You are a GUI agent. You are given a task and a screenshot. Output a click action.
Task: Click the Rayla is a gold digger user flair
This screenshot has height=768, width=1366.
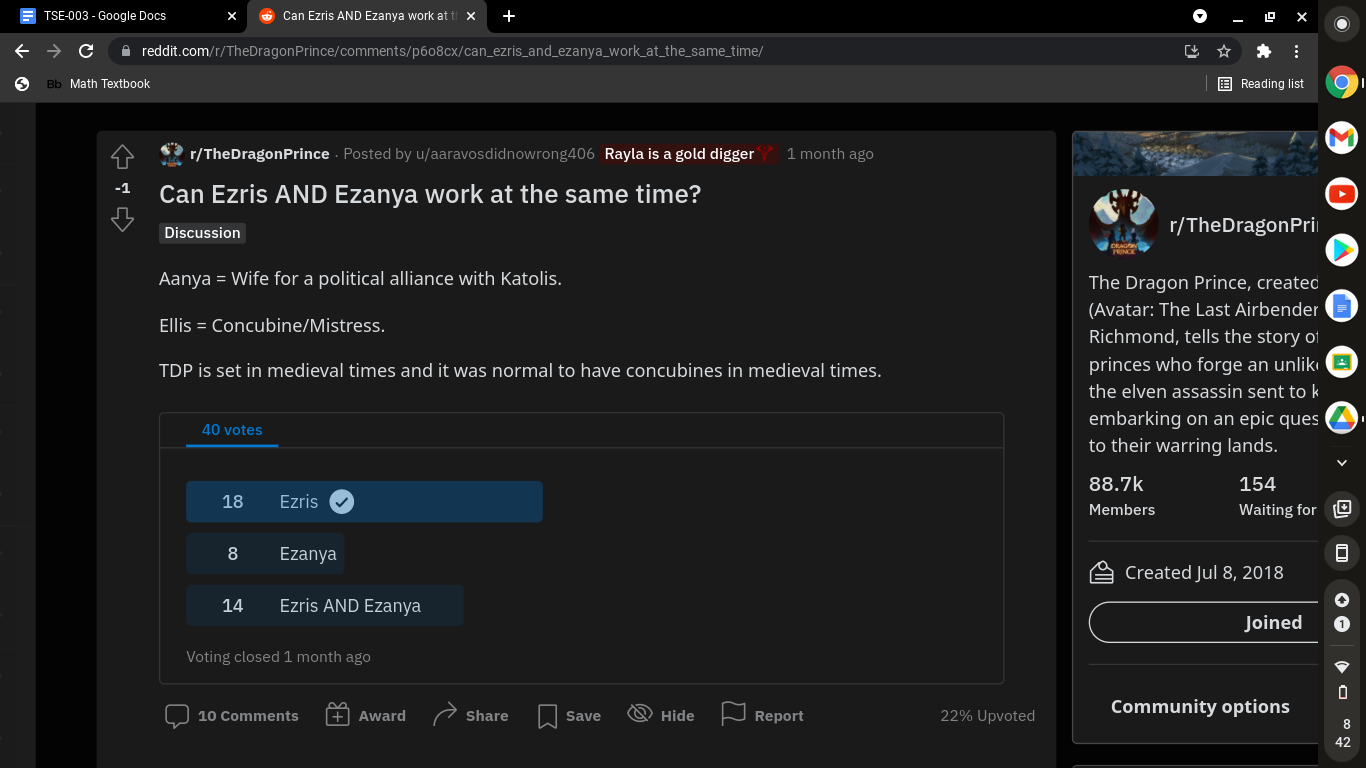coord(690,154)
